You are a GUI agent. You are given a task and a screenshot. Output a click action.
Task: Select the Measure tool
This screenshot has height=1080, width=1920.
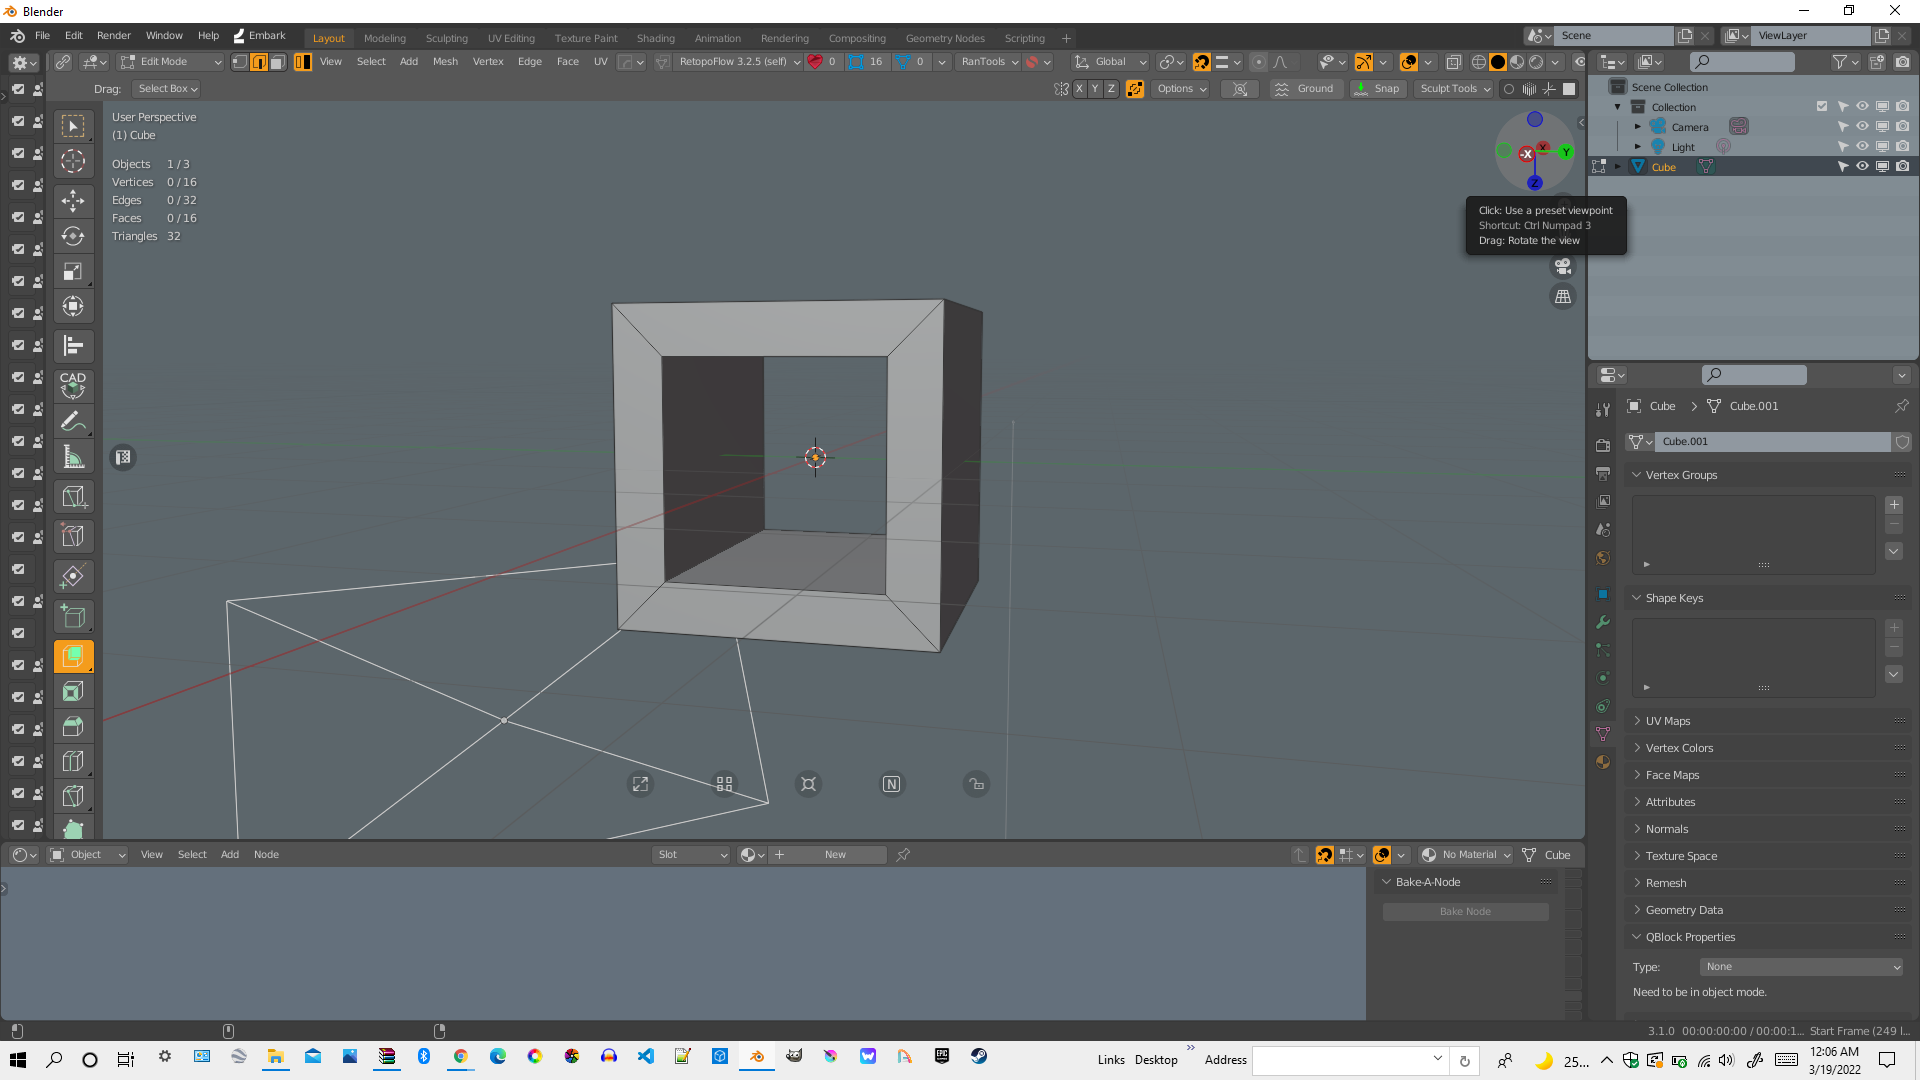73,457
